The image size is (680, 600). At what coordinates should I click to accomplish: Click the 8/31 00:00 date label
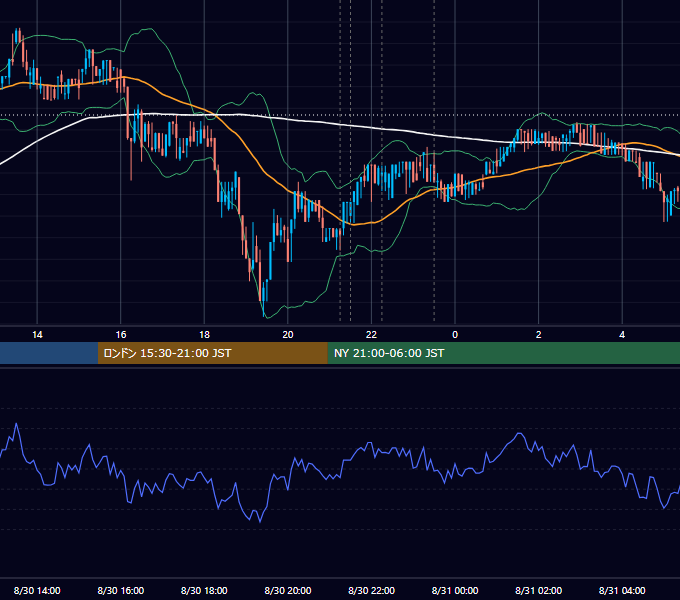[455, 590]
